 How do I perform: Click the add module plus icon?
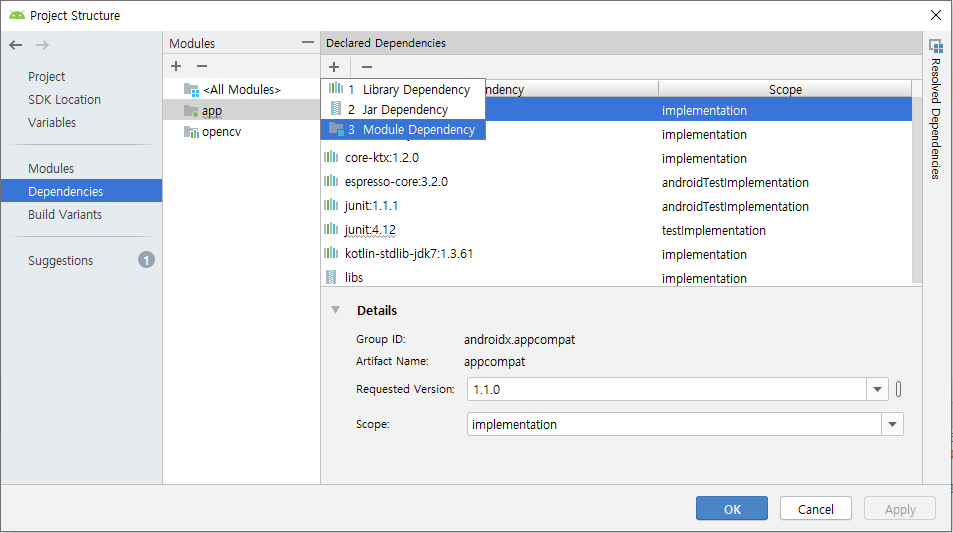pos(176,66)
